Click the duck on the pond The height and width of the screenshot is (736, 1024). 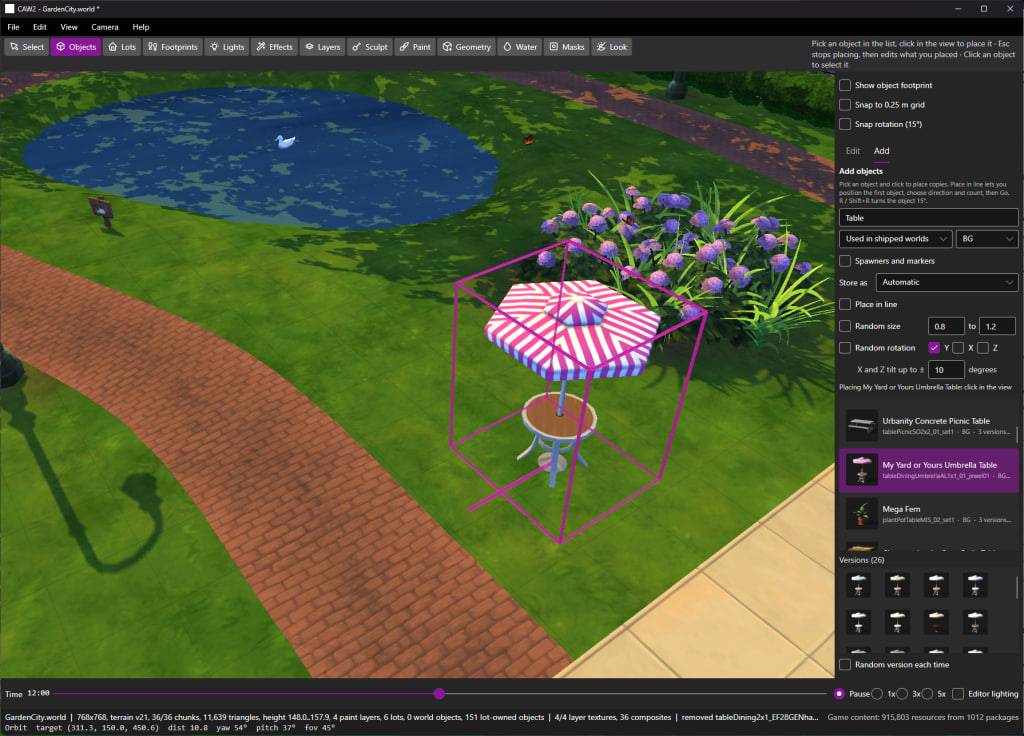tap(285, 140)
